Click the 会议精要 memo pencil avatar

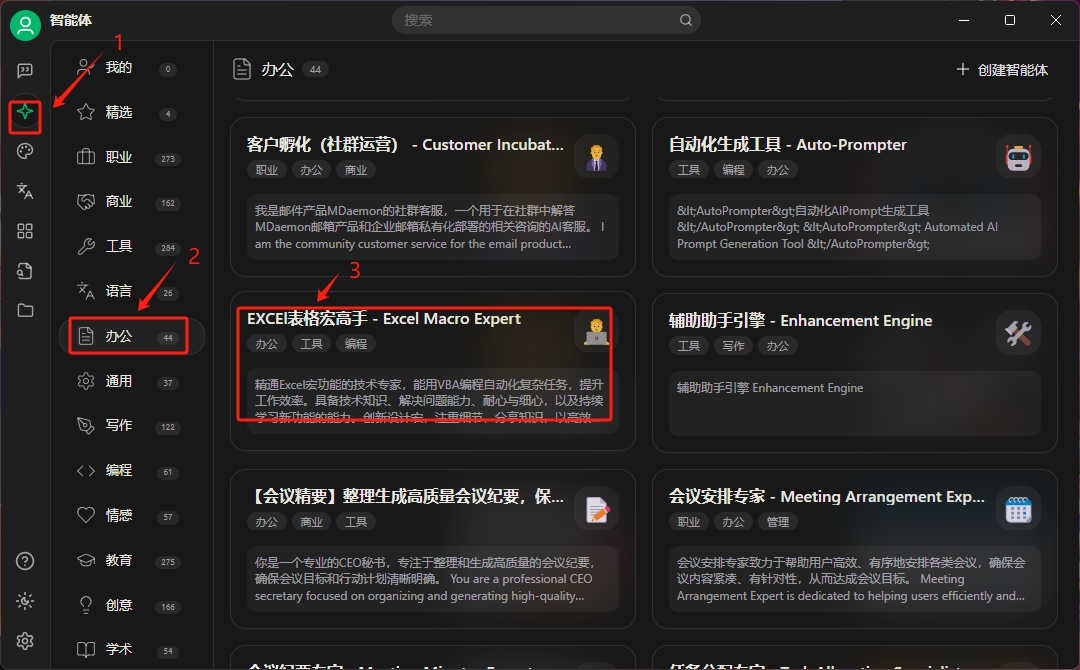596,510
